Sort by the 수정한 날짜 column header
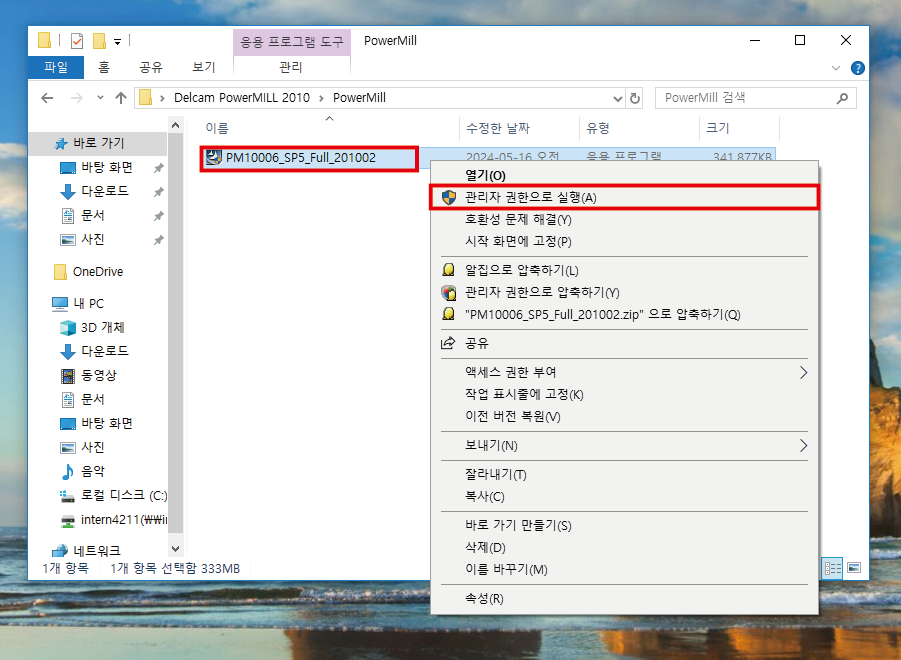This screenshot has width=901, height=660. click(x=498, y=128)
